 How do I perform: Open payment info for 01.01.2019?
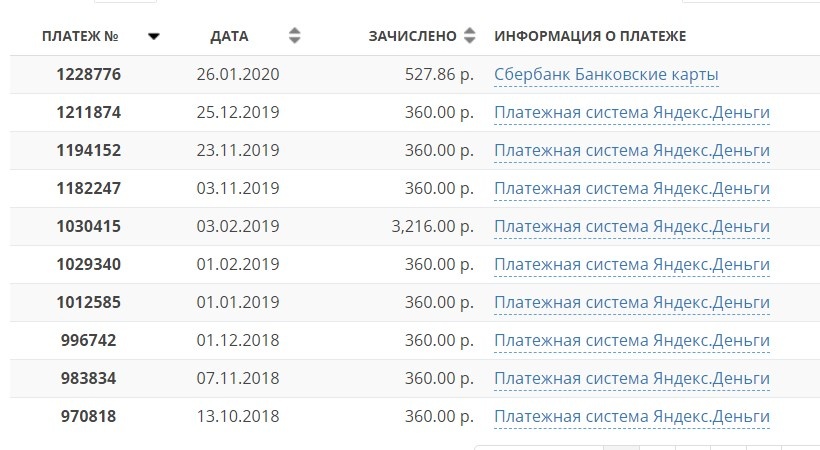coord(632,303)
